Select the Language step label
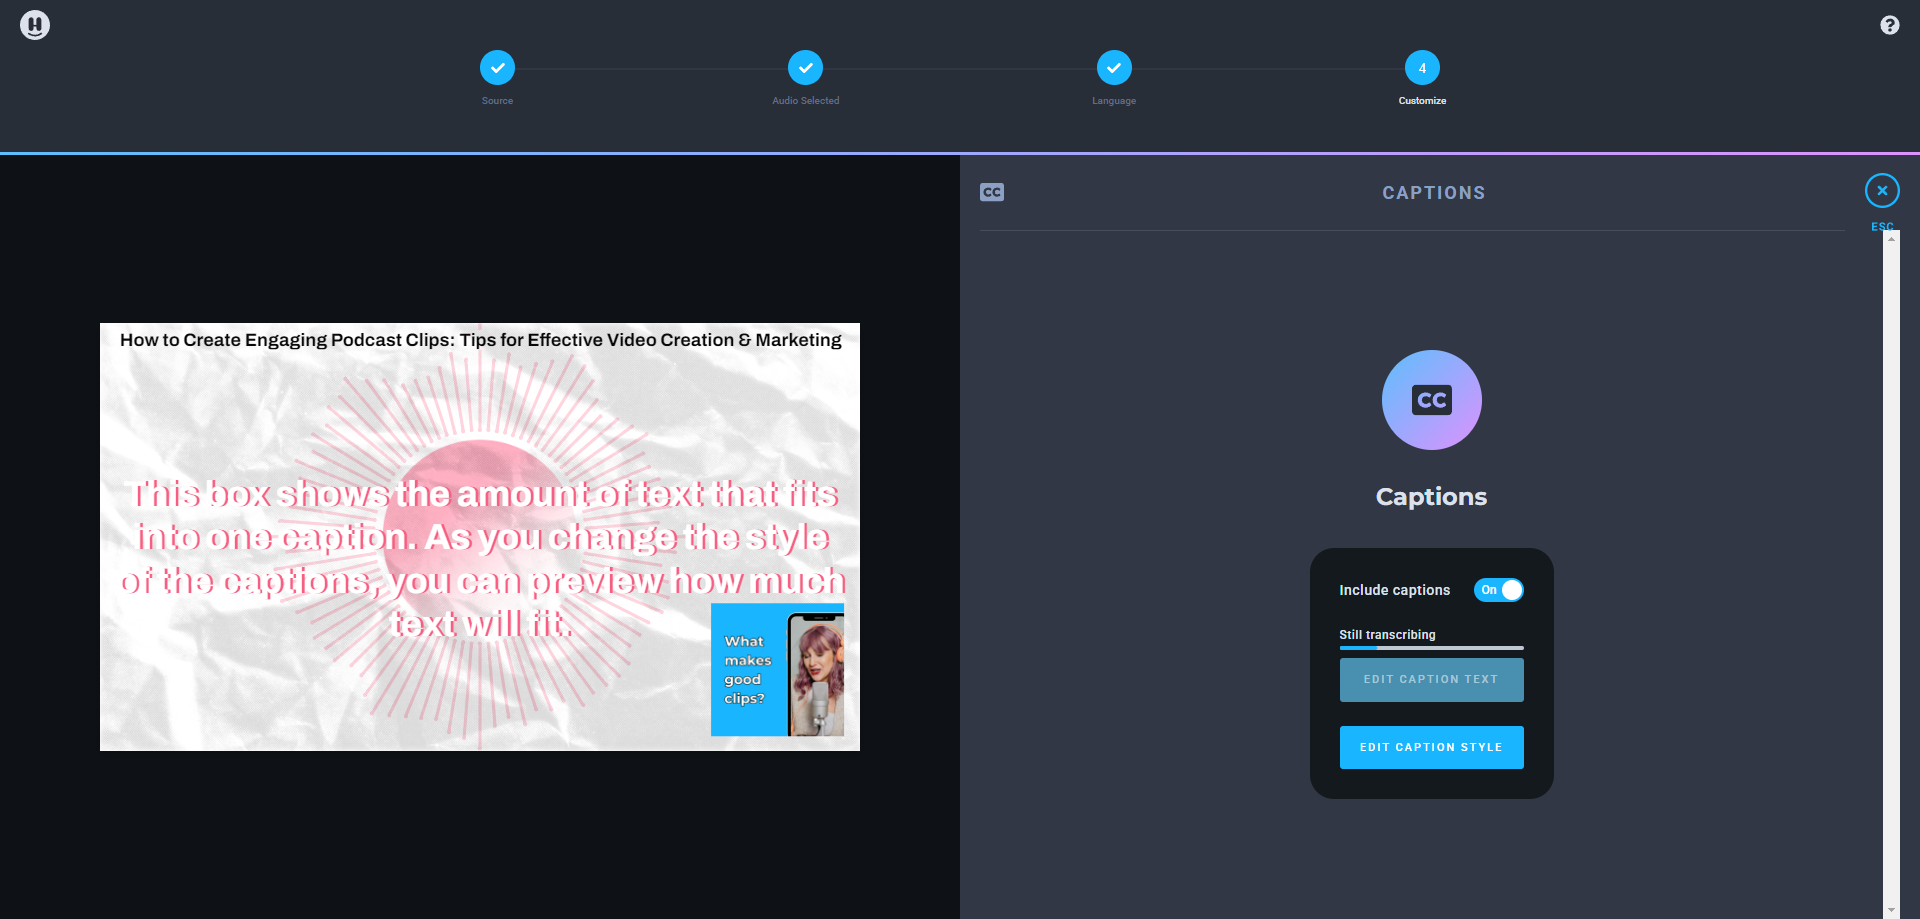This screenshot has height=919, width=1920. (x=1114, y=101)
